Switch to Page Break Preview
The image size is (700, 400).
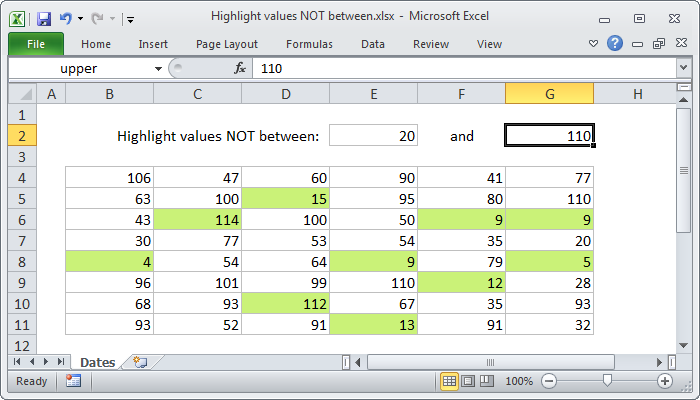[485, 381]
